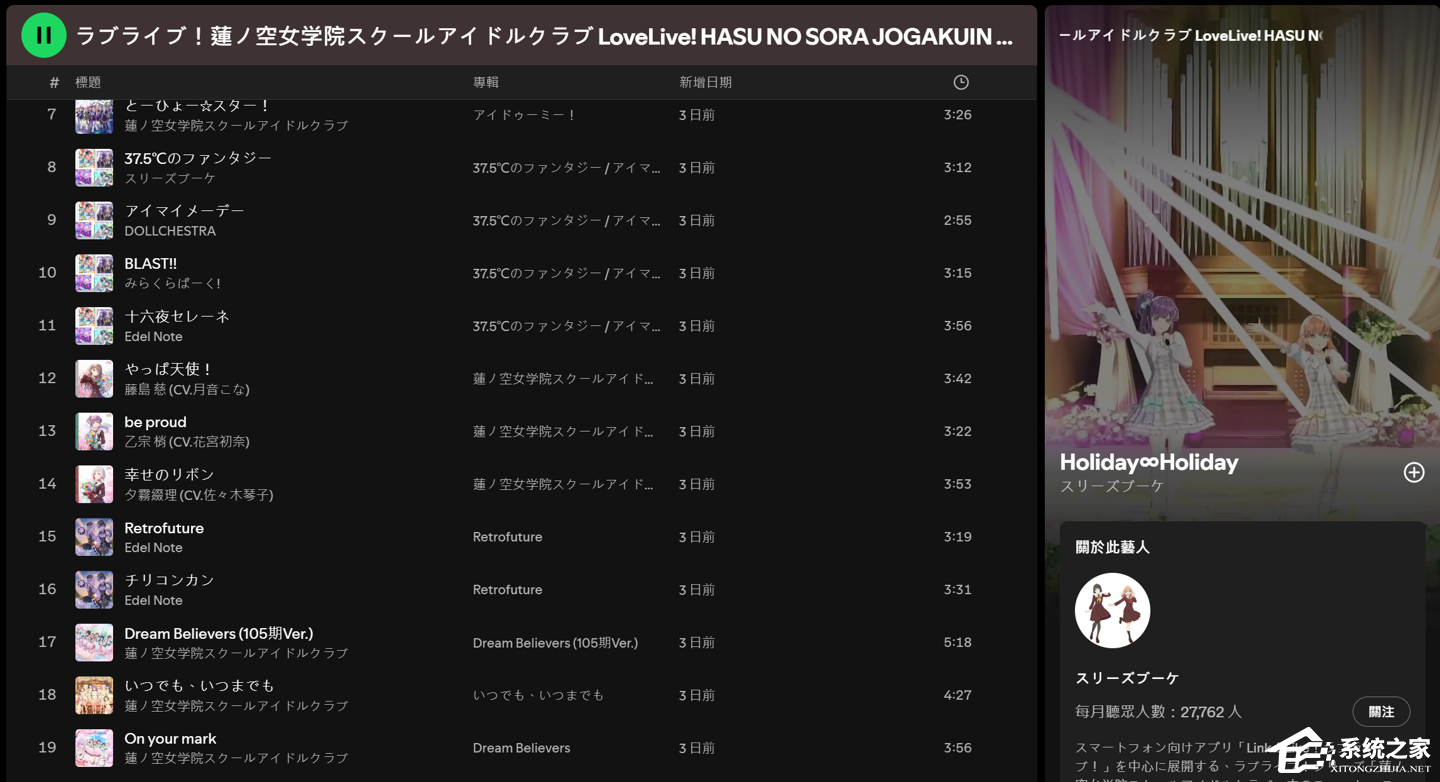1440x782 pixels.
Task: Select the 3:56 duration of On your mark
Action: (x=957, y=748)
